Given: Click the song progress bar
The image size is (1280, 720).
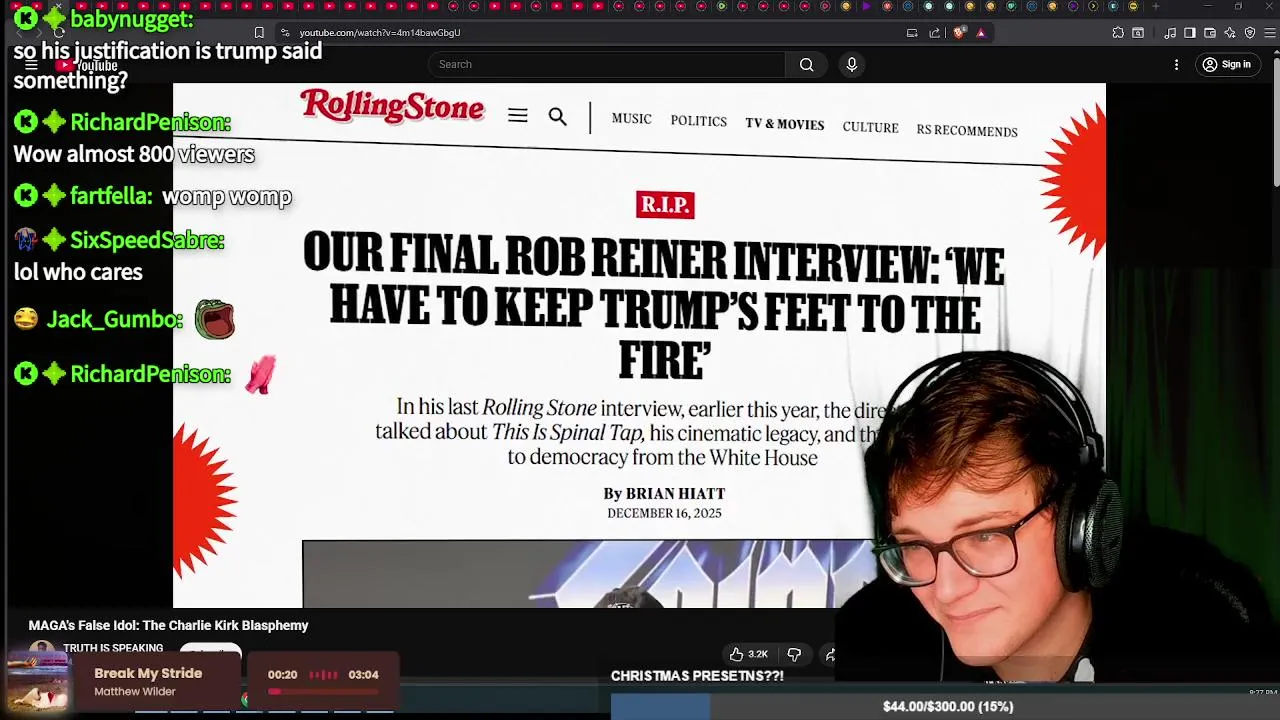Looking at the screenshot, I should click(322, 691).
